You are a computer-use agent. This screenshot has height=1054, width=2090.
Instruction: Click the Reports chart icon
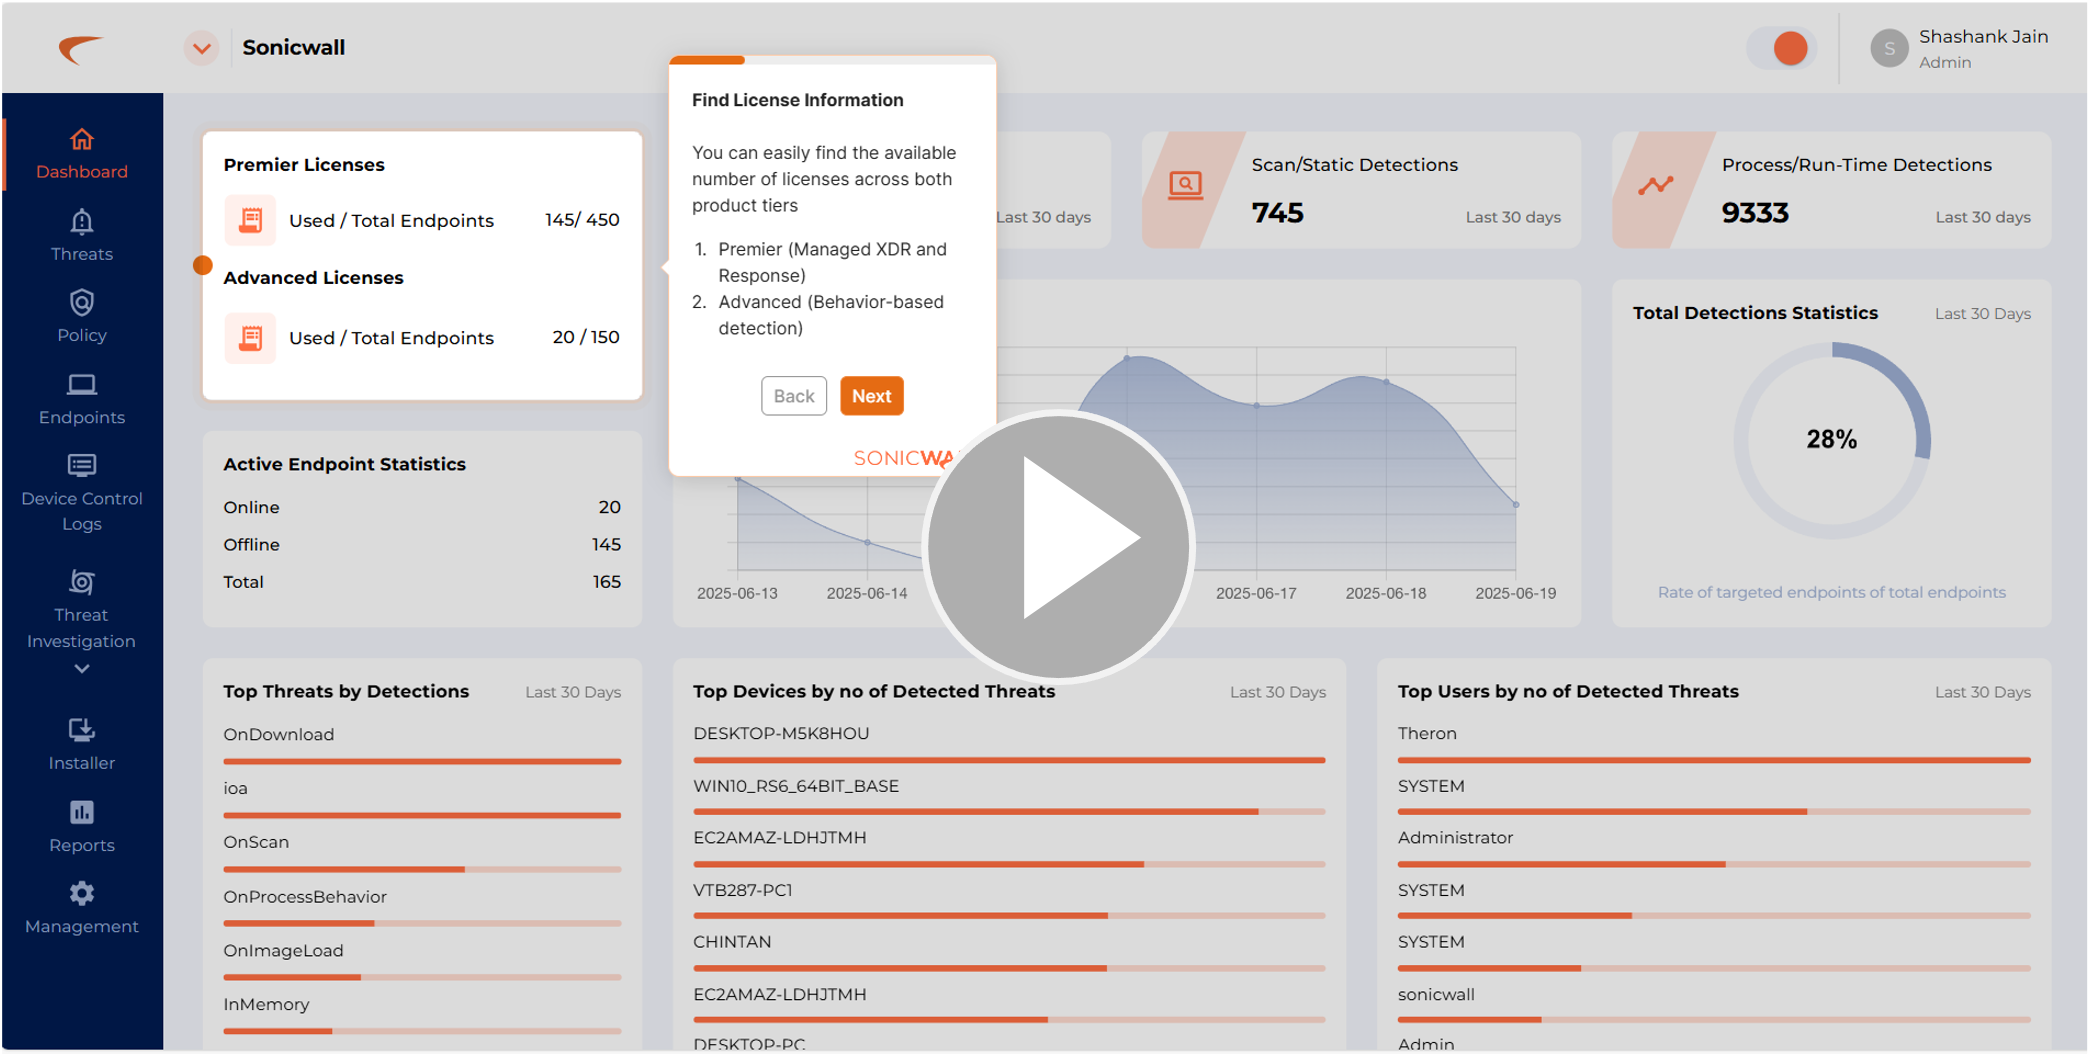(x=82, y=812)
